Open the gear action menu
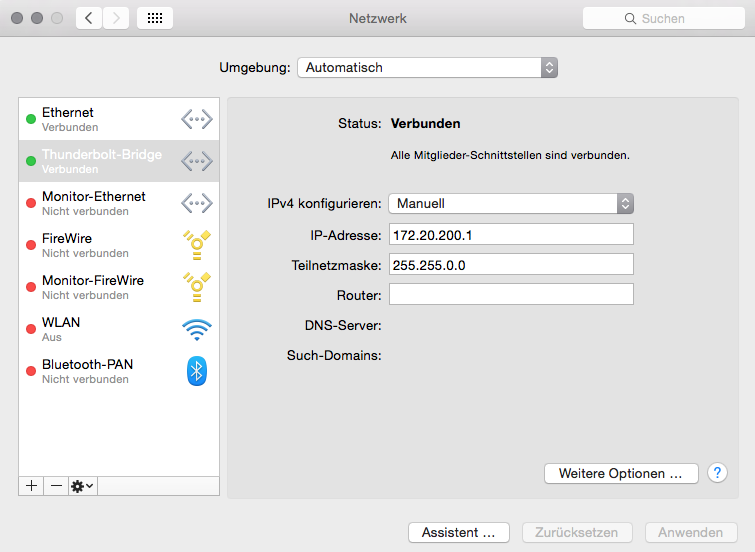Image resolution: width=755 pixels, height=552 pixels. [x=82, y=485]
